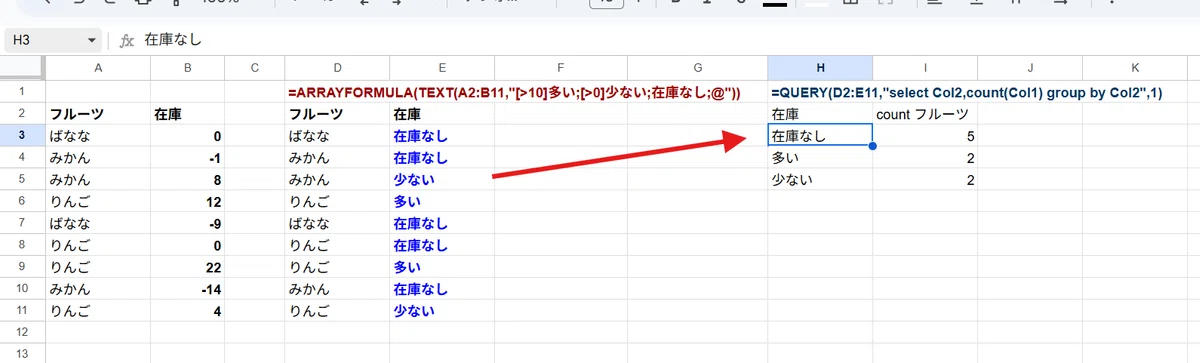The image size is (1200, 363).
Task: Click the select-all corner of the grid
Action: point(22,68)
